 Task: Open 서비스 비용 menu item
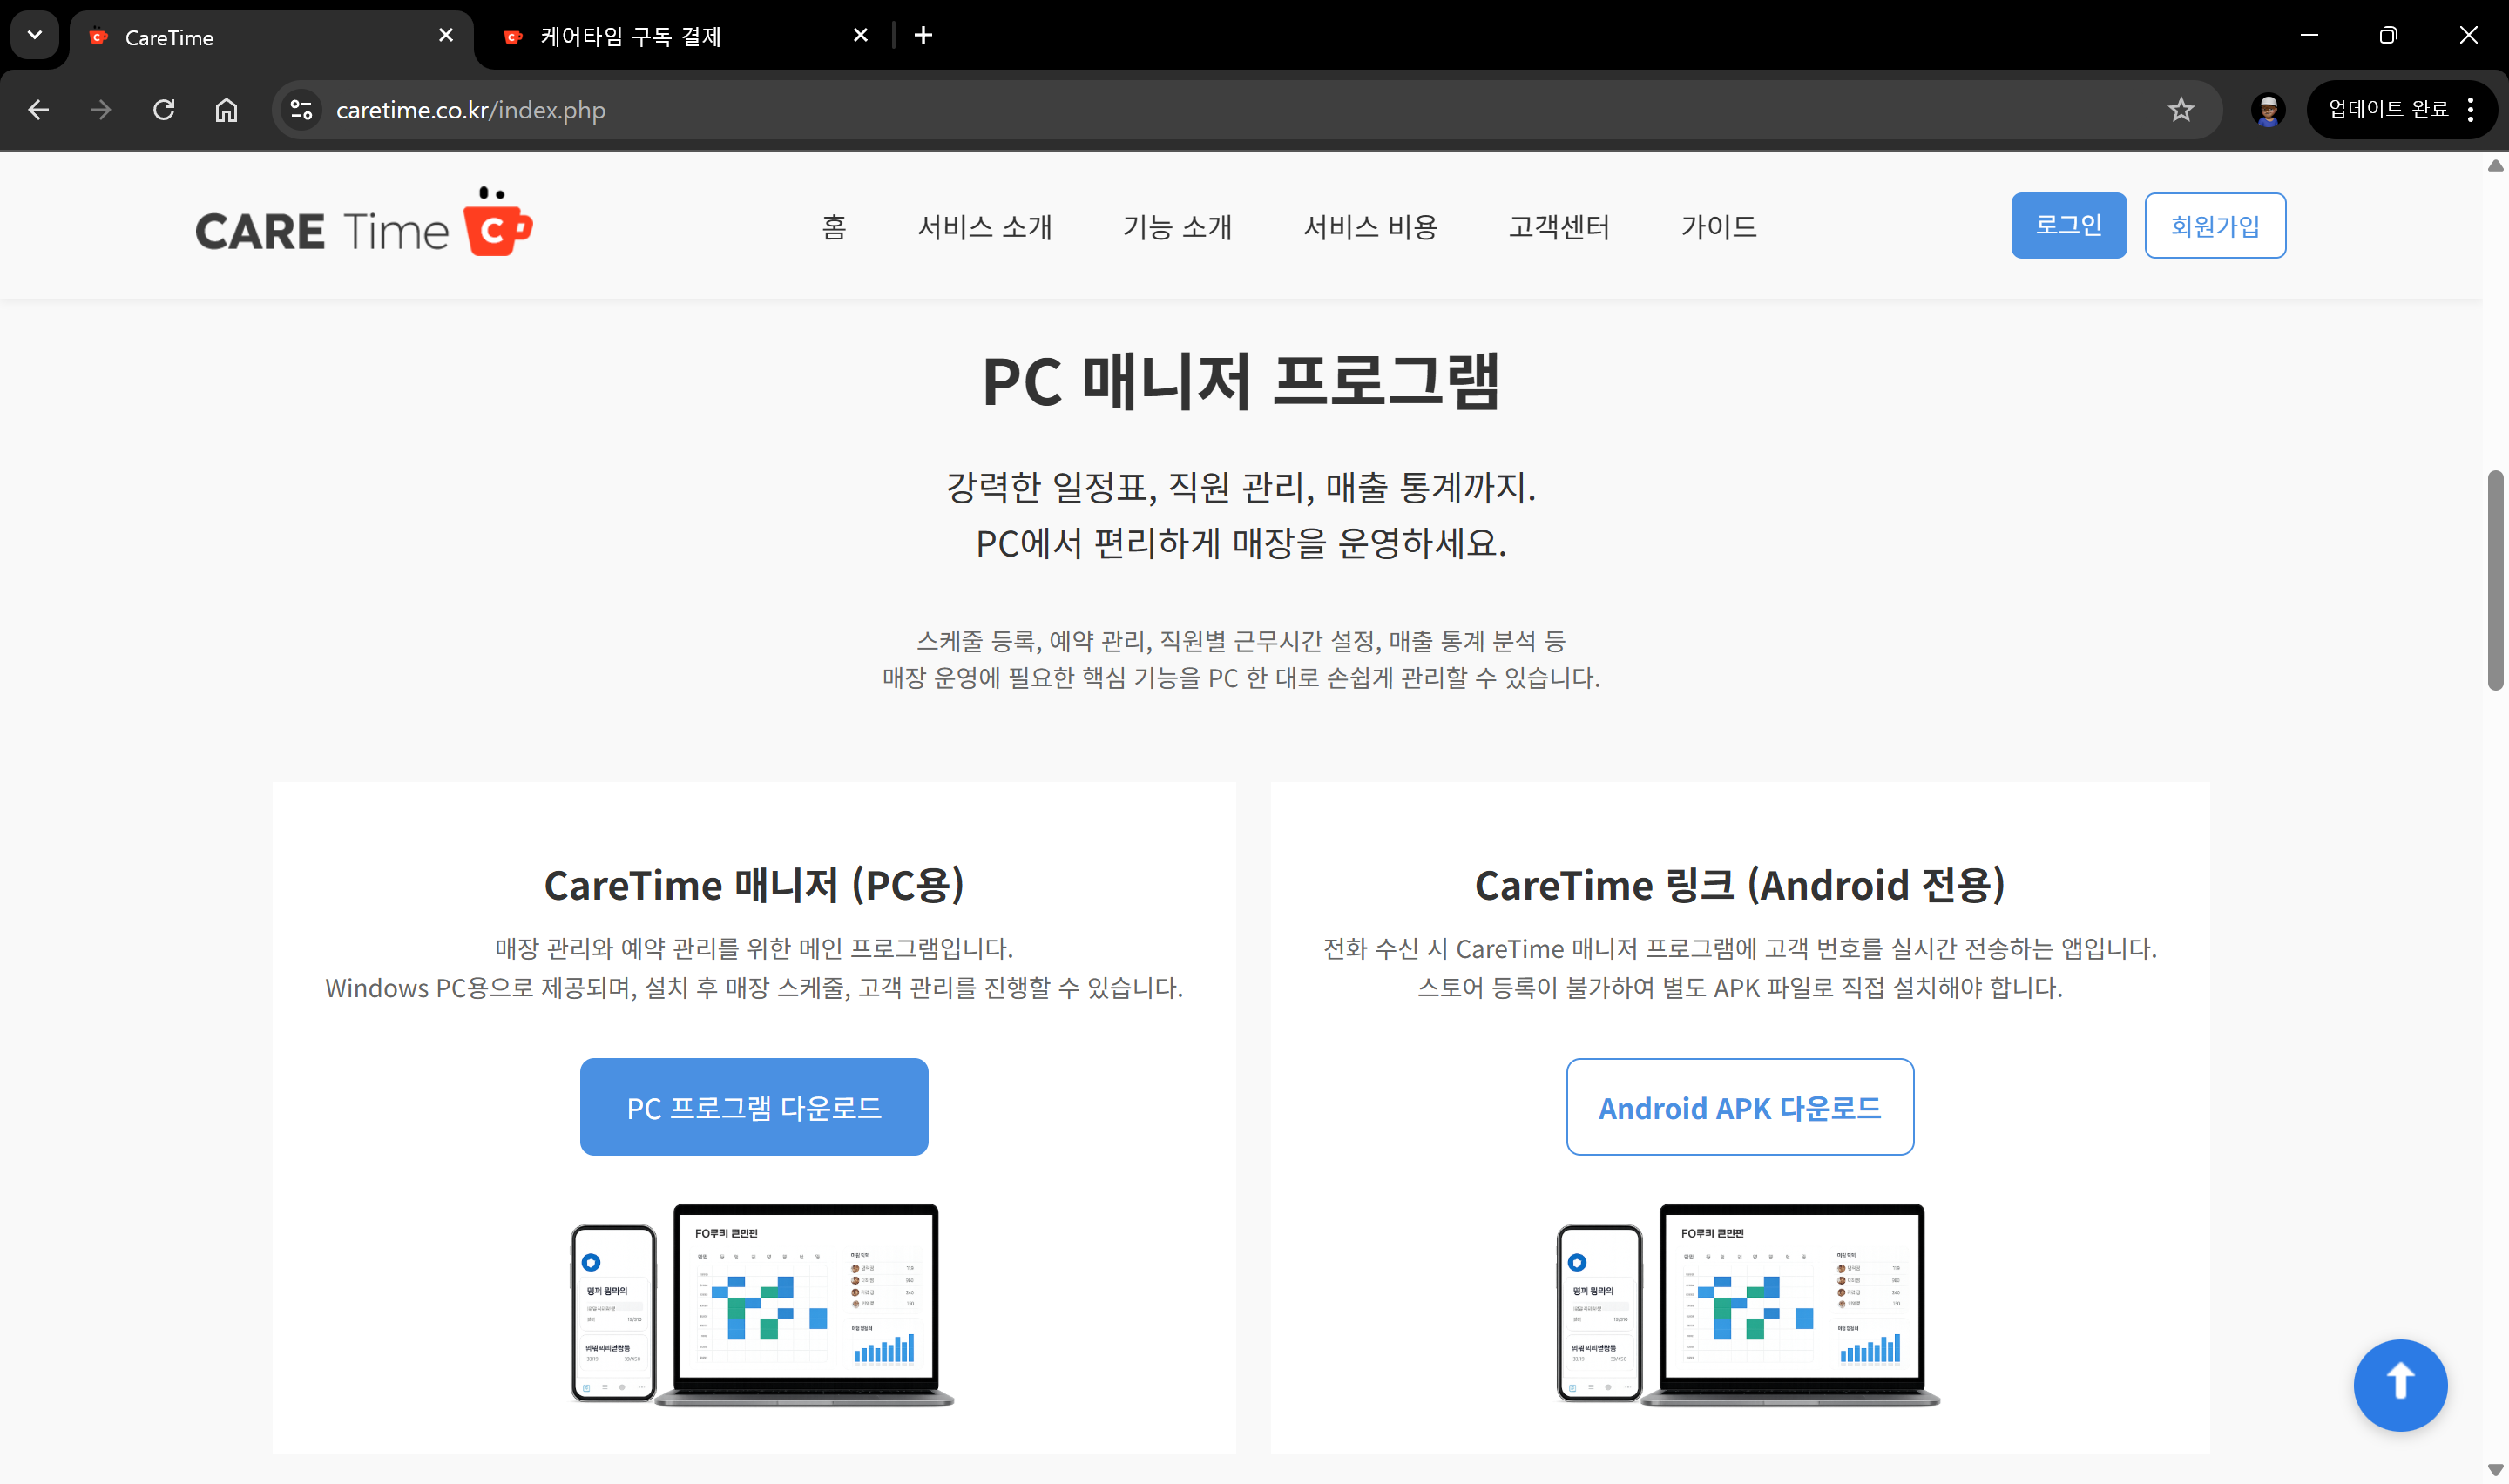1369,227
